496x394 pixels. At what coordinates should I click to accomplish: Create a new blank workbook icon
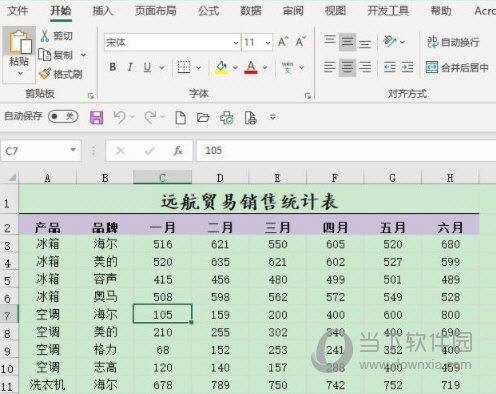click(180, 118)
